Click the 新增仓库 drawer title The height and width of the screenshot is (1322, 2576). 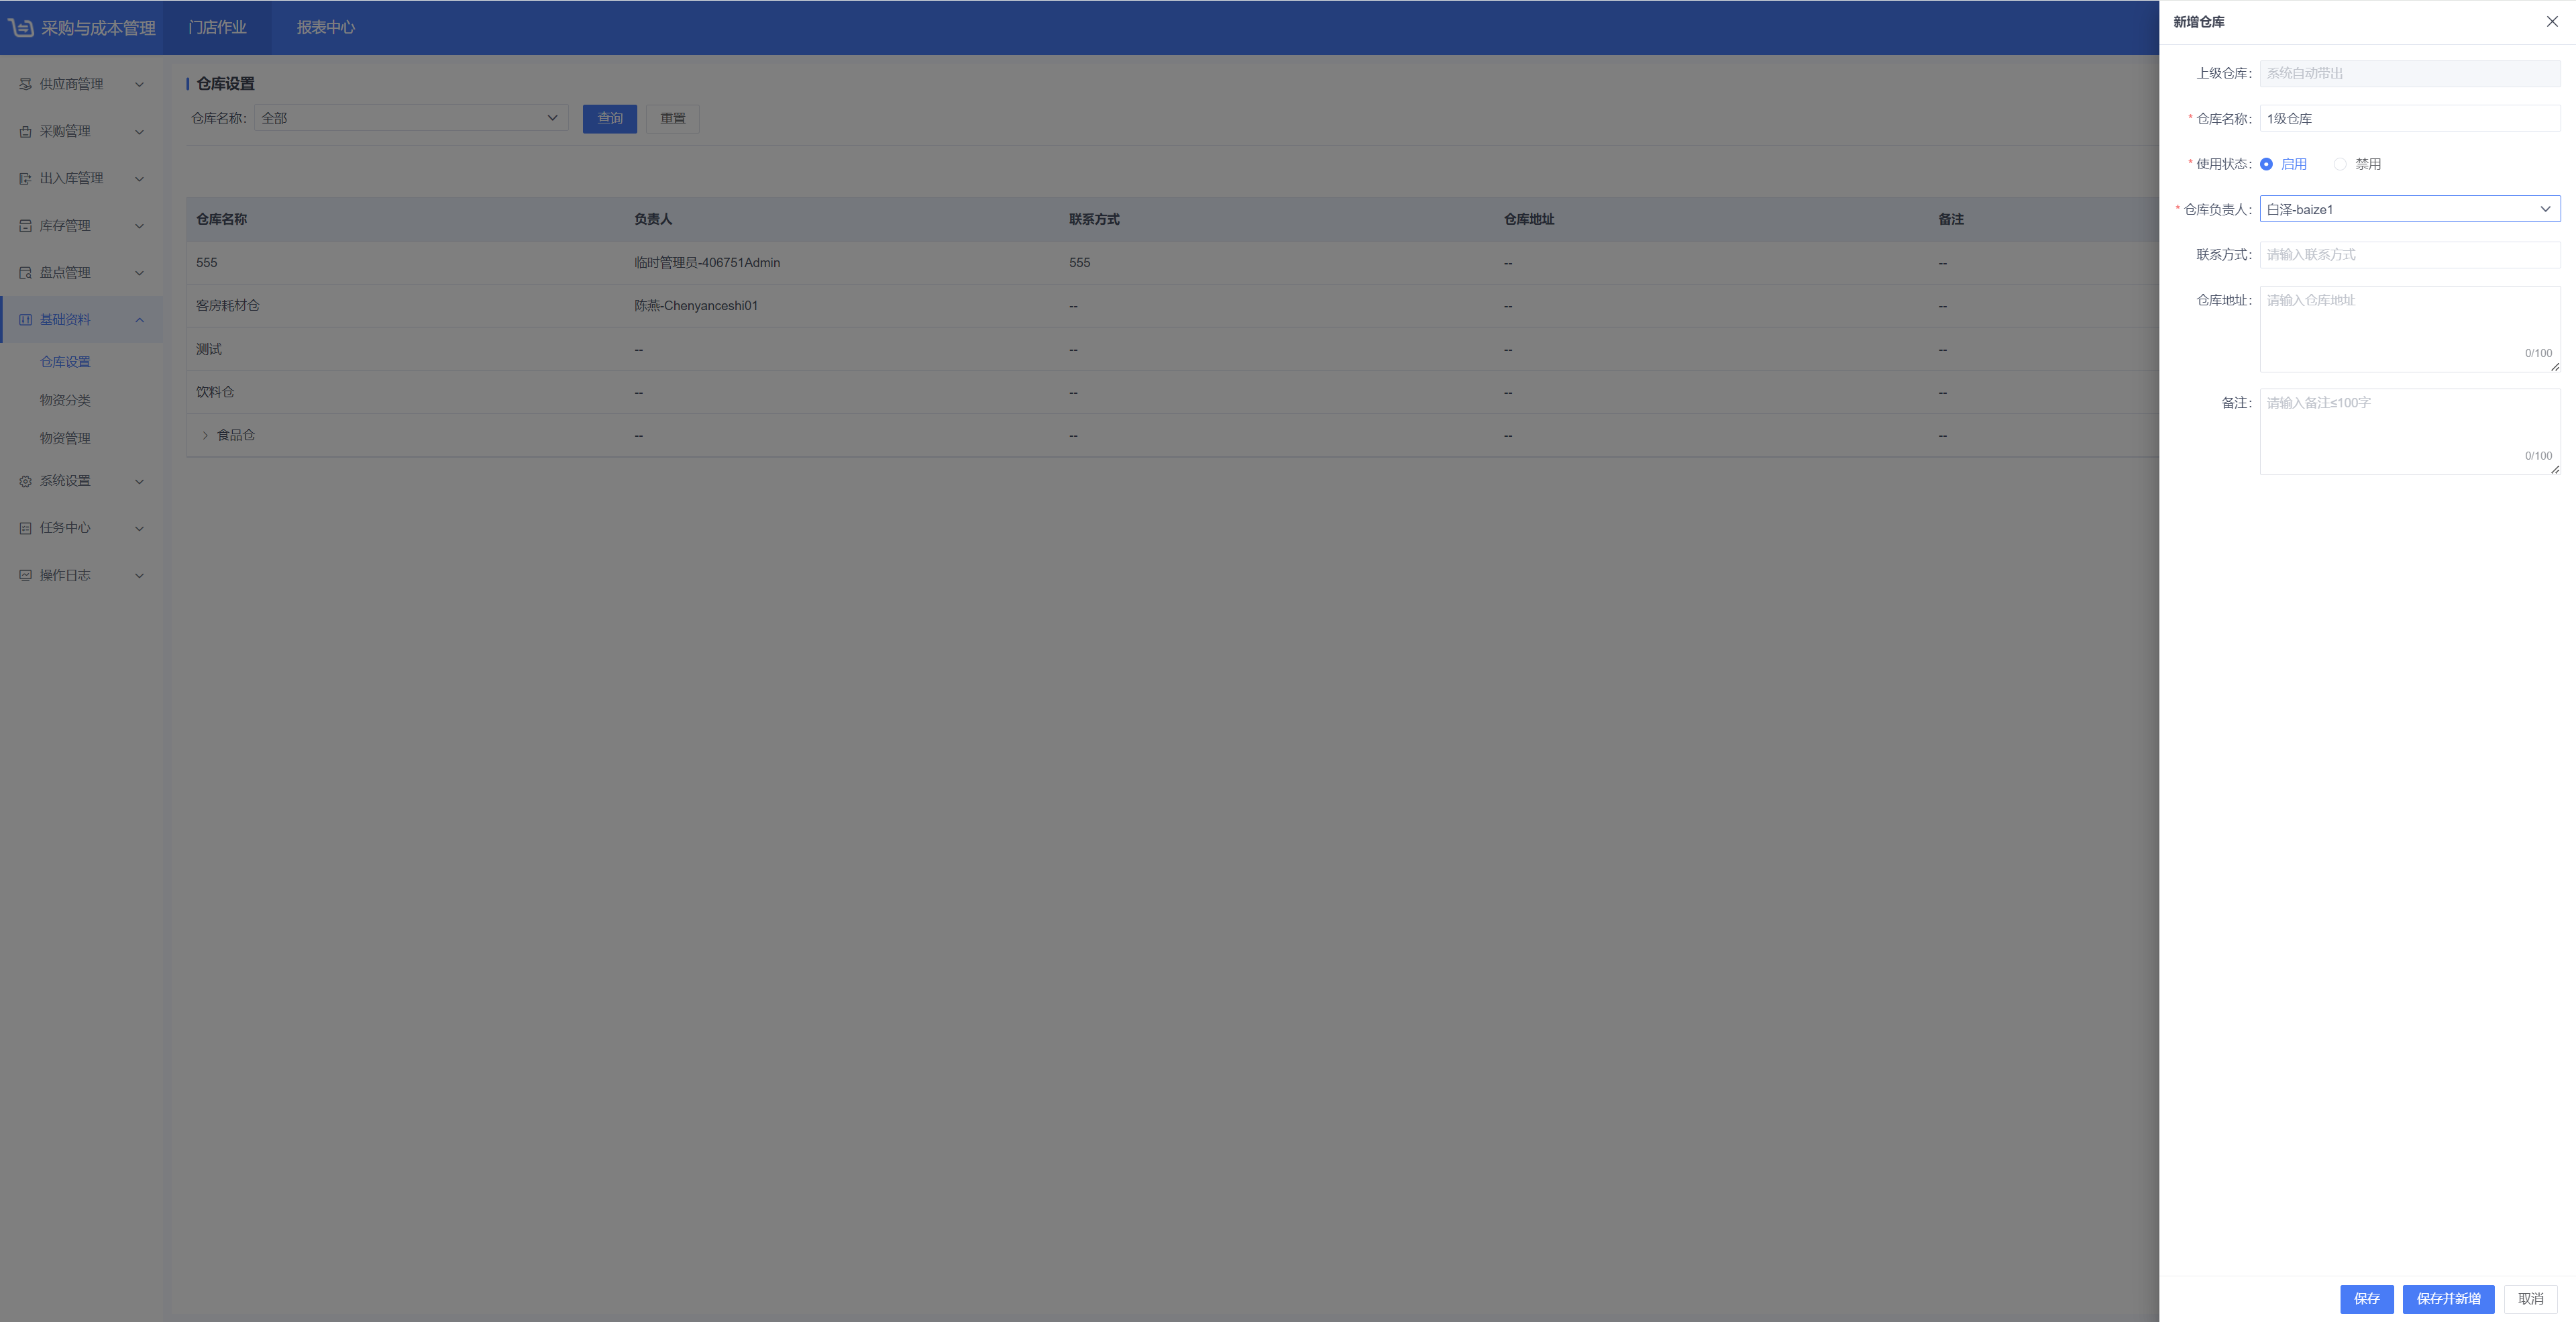tap(2199, 22)
